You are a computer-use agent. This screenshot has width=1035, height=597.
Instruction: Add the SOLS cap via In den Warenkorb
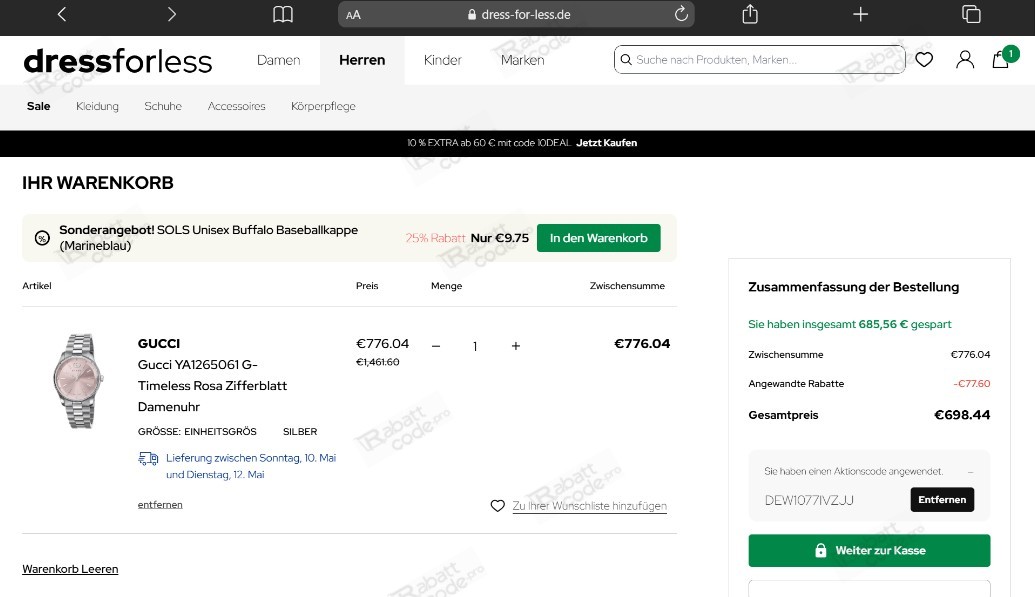[x=599, y=238]
